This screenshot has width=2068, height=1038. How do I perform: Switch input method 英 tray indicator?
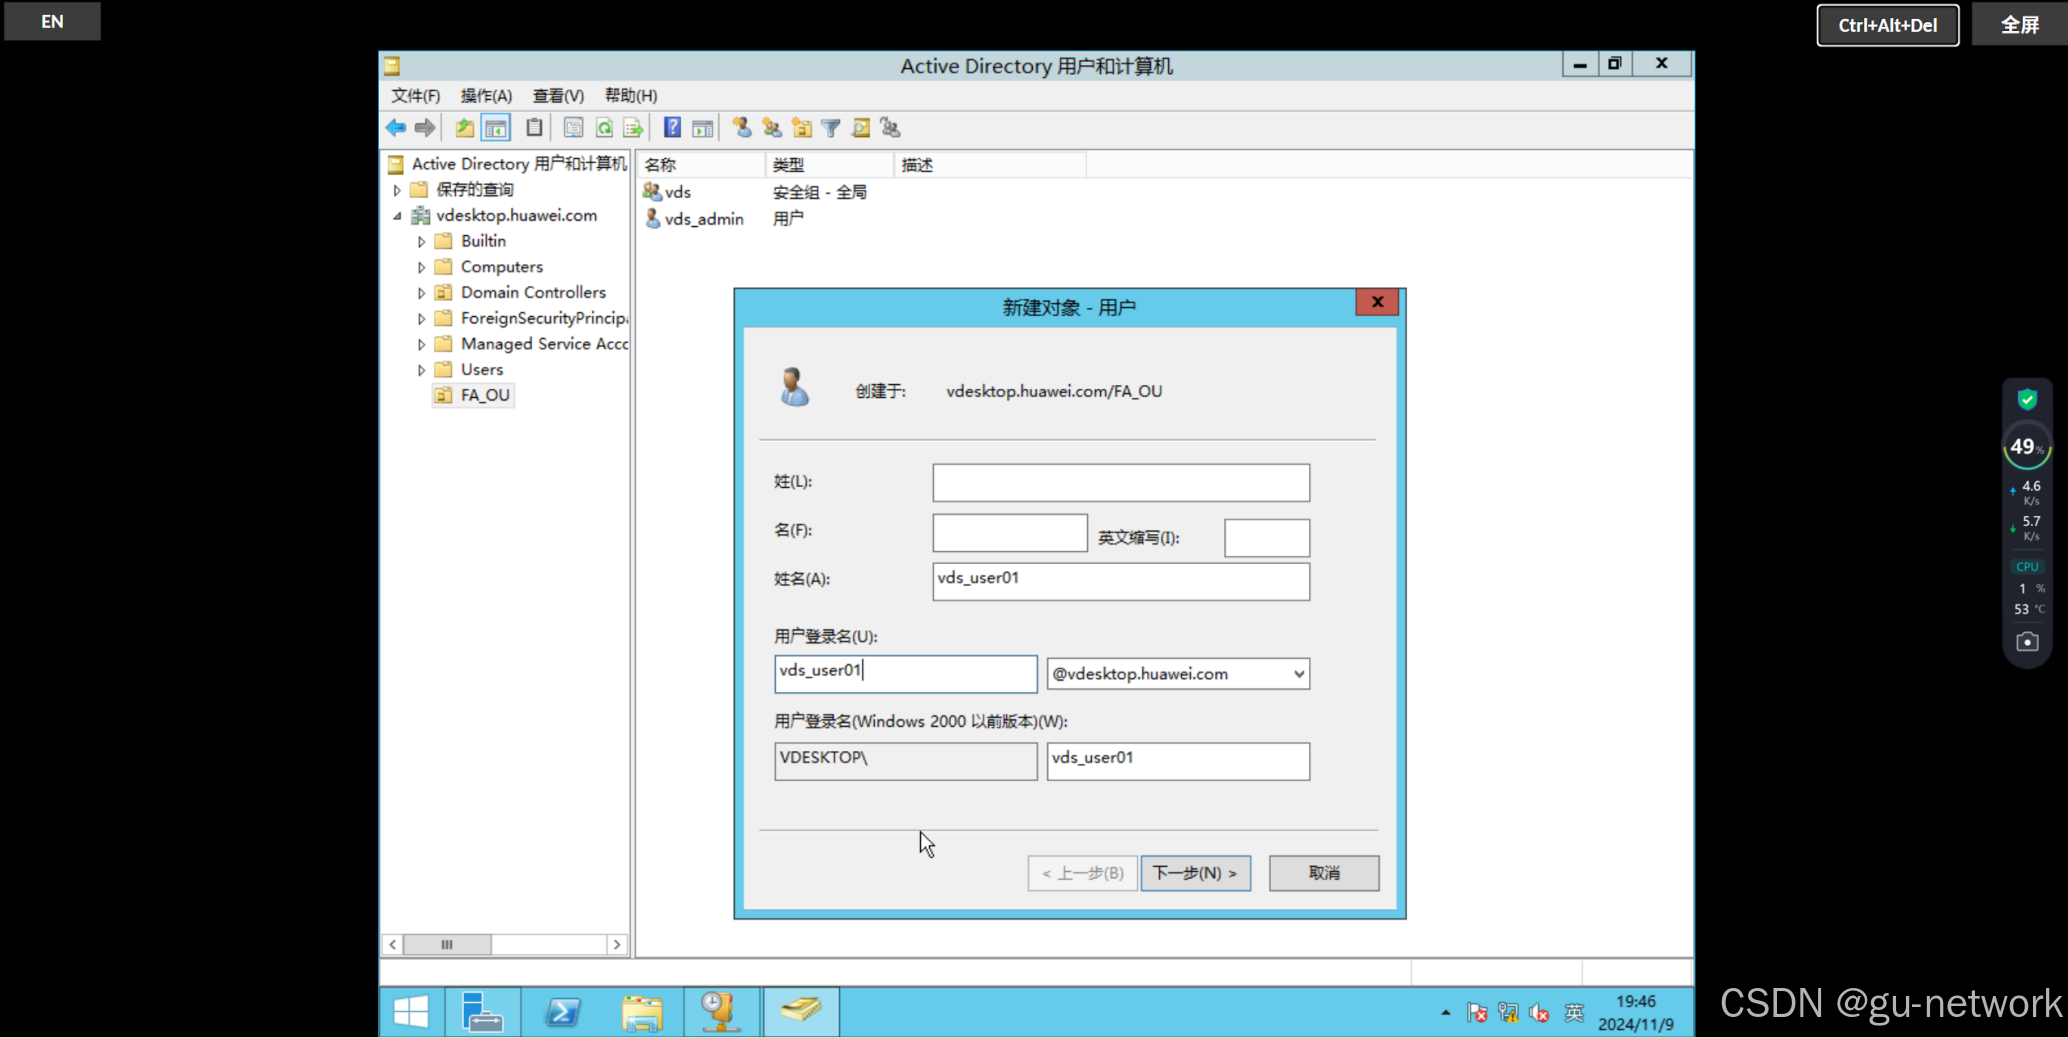[1574, 1013]
